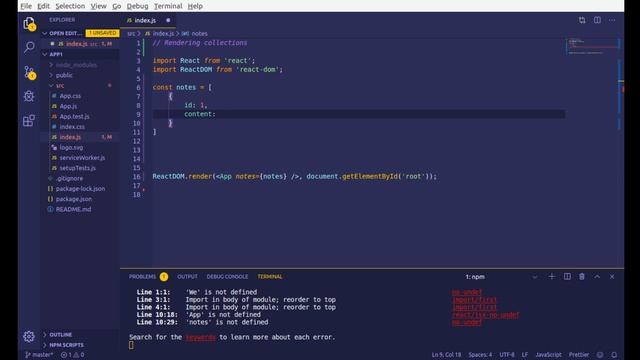The height and width of the screenshot is (360, 640).
Task: Click the editor vertical scrollbar
Action: click(620, 153)
